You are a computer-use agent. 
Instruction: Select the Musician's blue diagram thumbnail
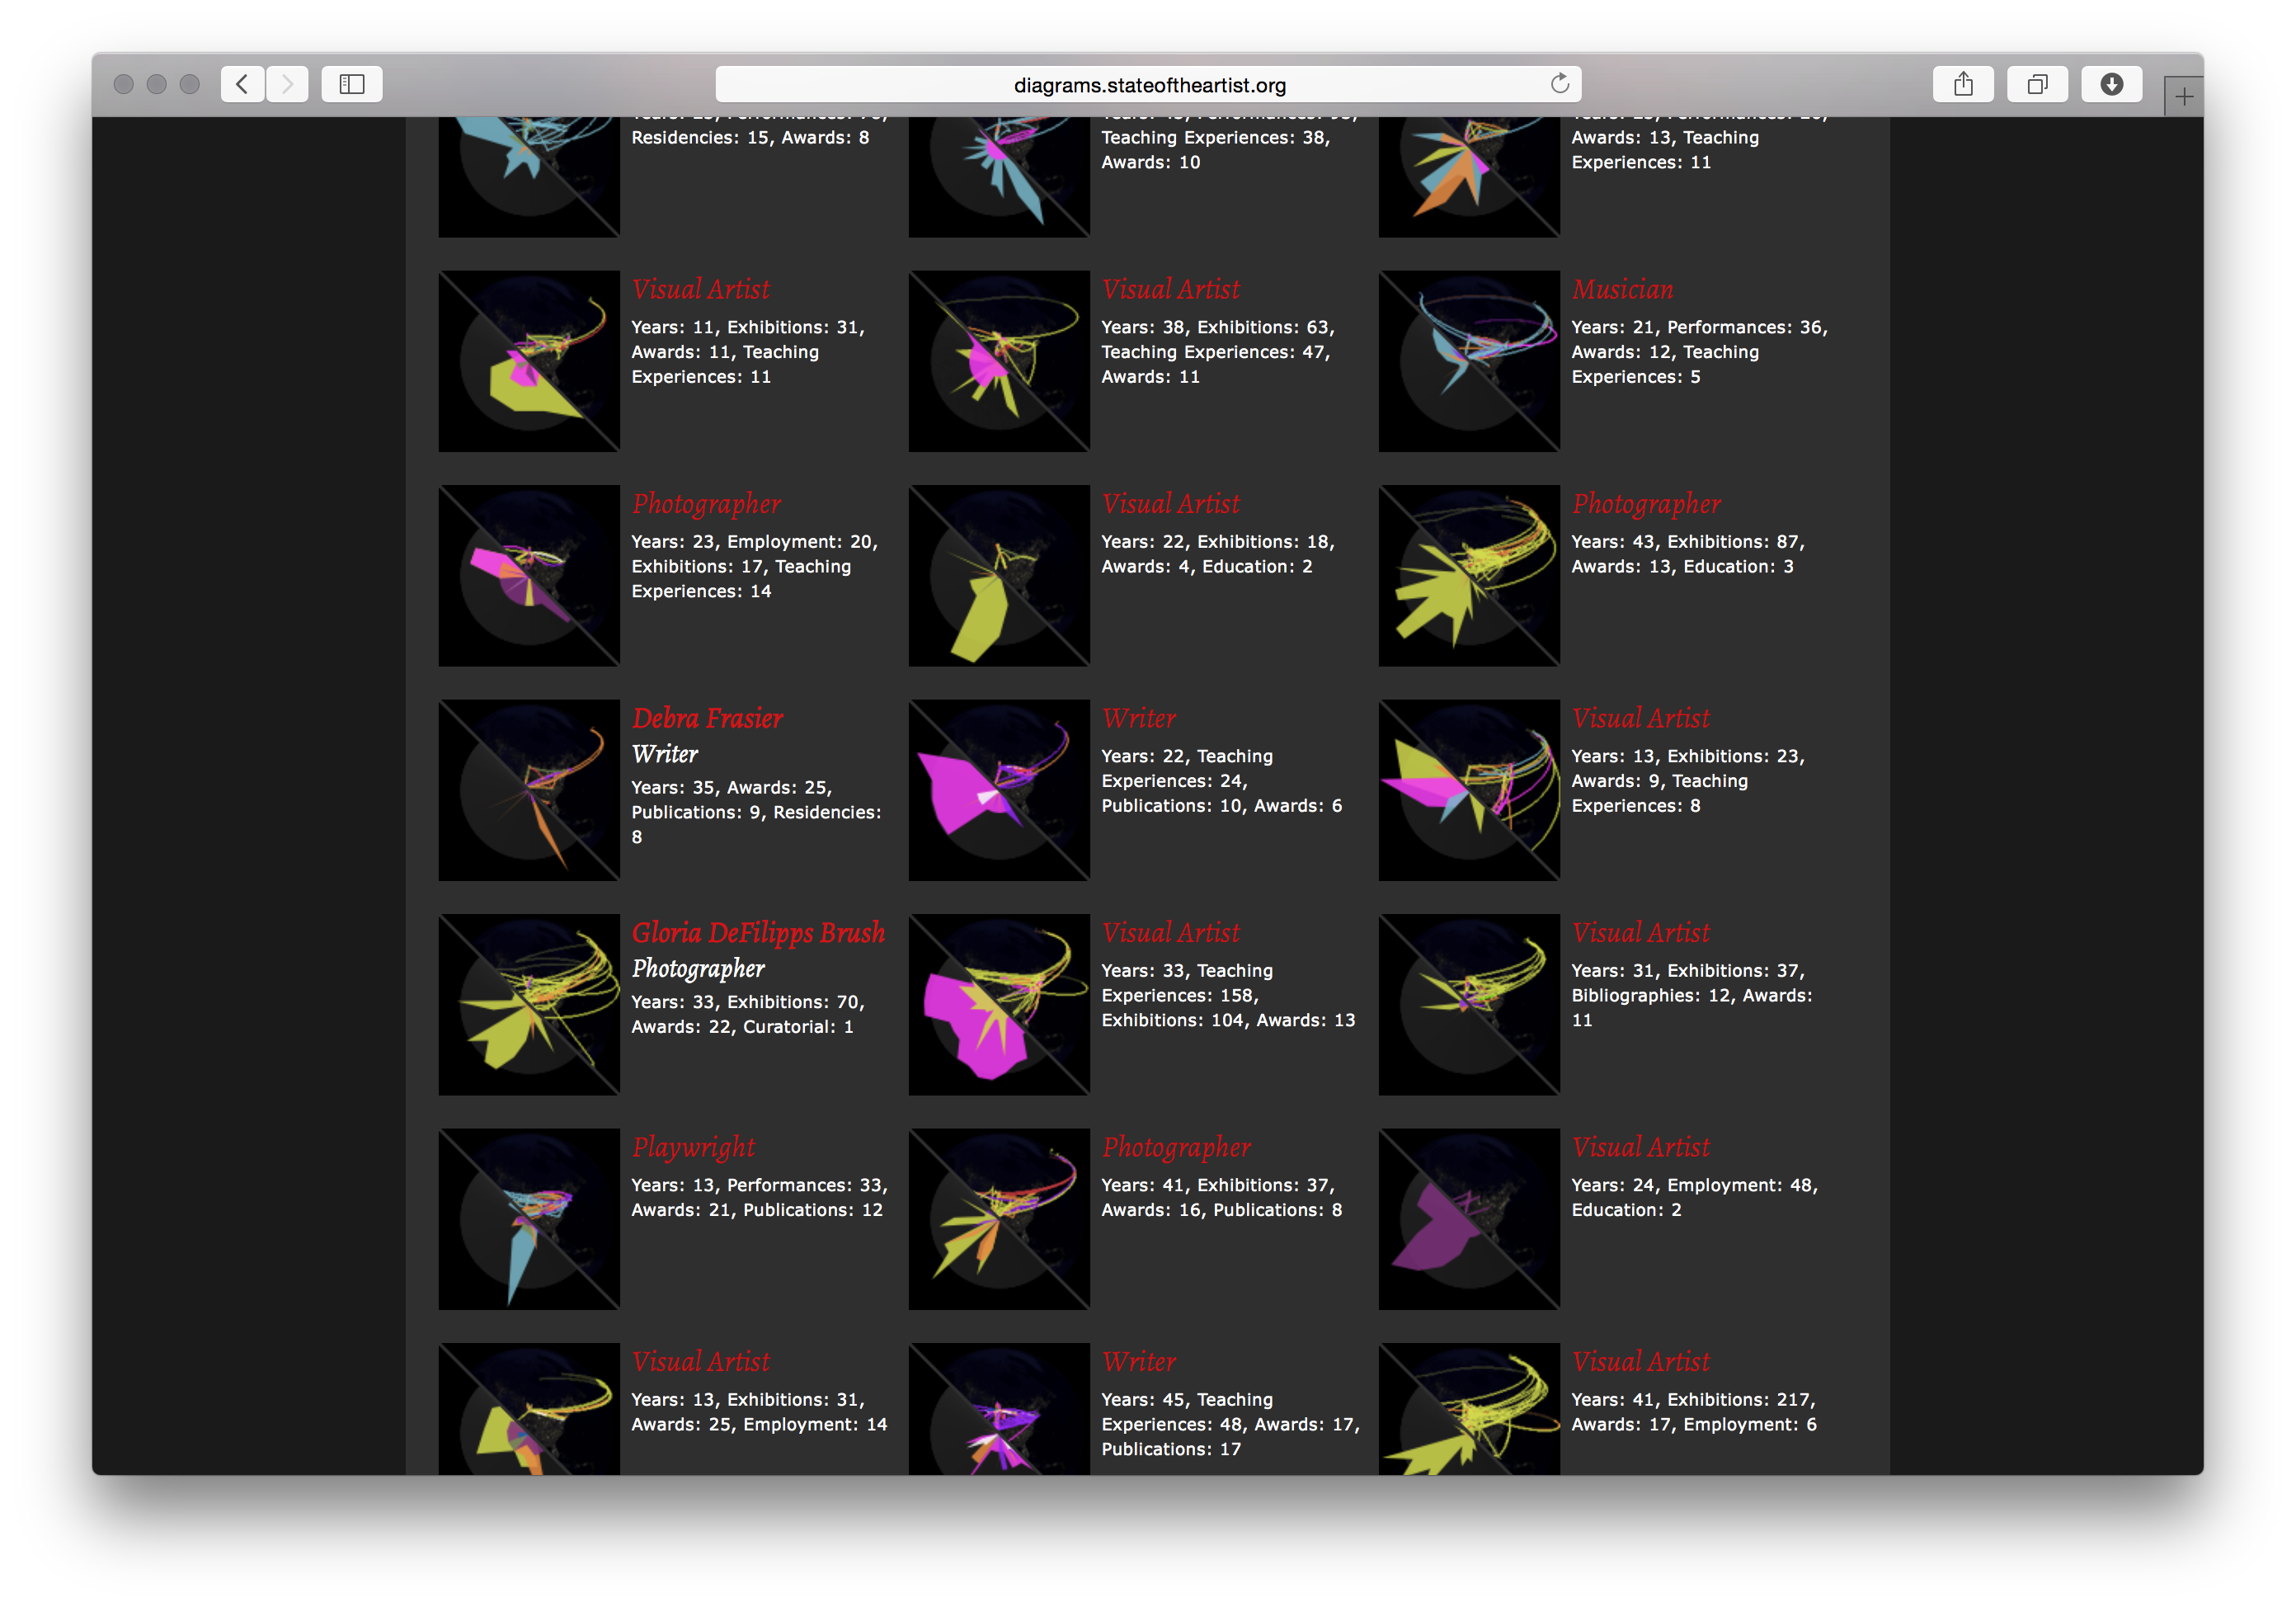coord(1468,361)
